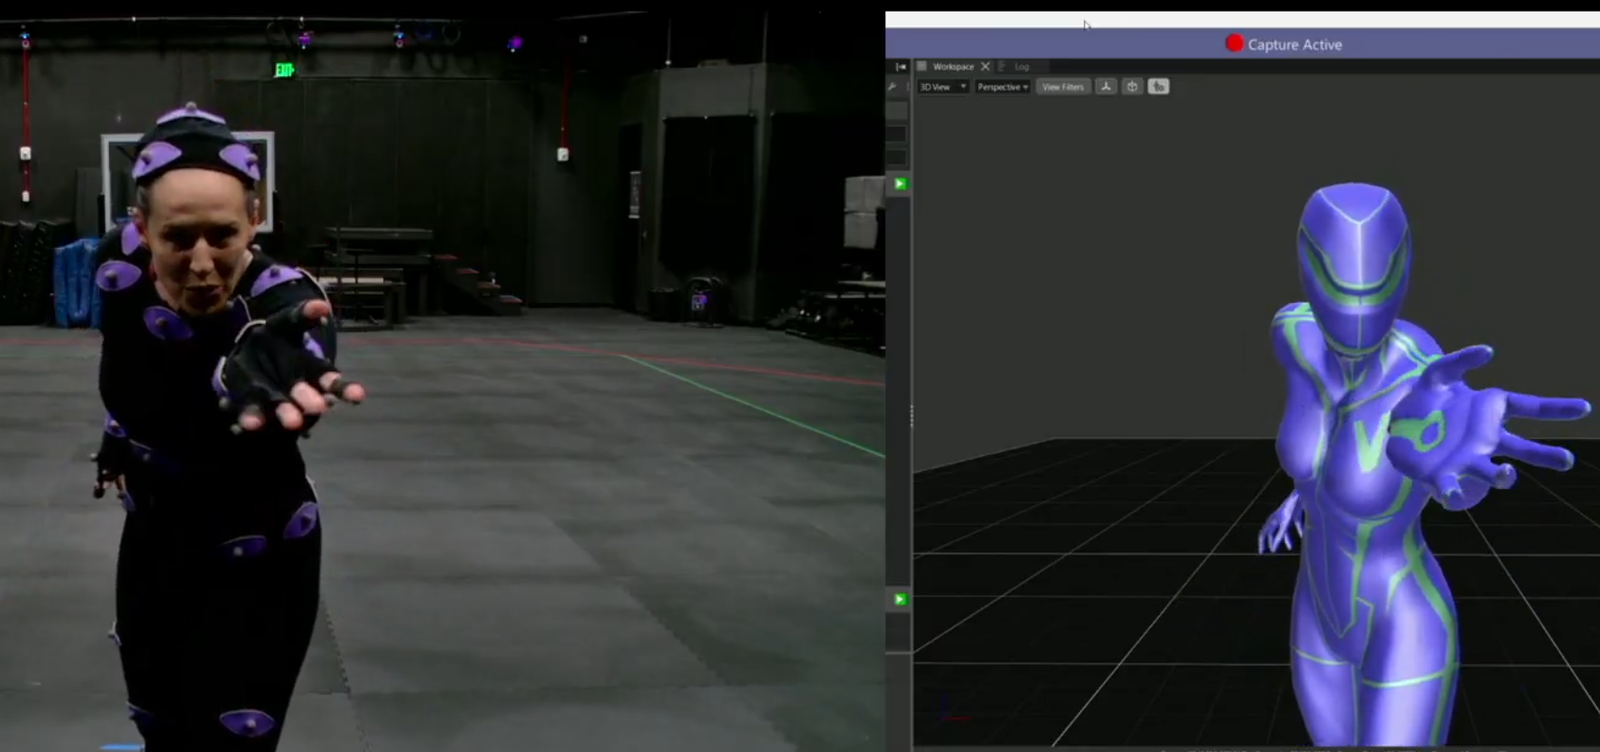Close the Workspace tab
The height and width of the screenshot is (752, 1600).
985,66
